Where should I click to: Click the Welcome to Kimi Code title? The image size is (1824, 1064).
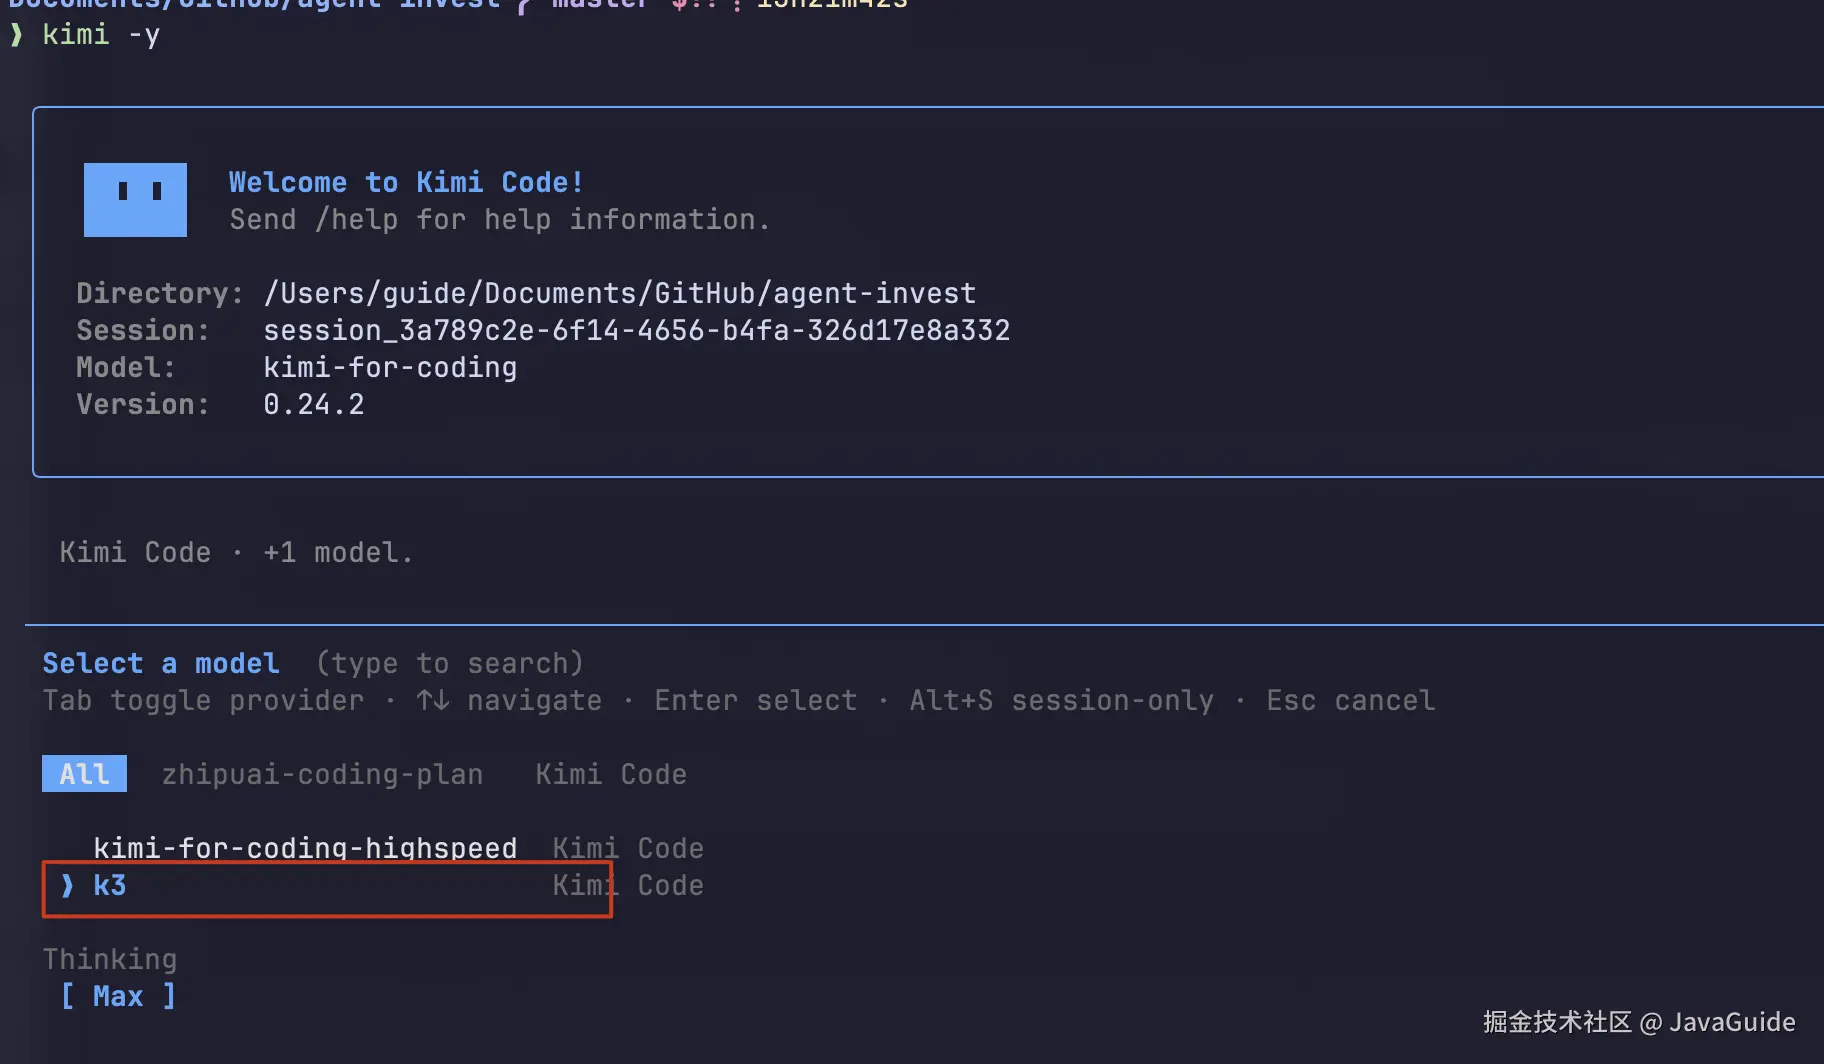point(406,182)
